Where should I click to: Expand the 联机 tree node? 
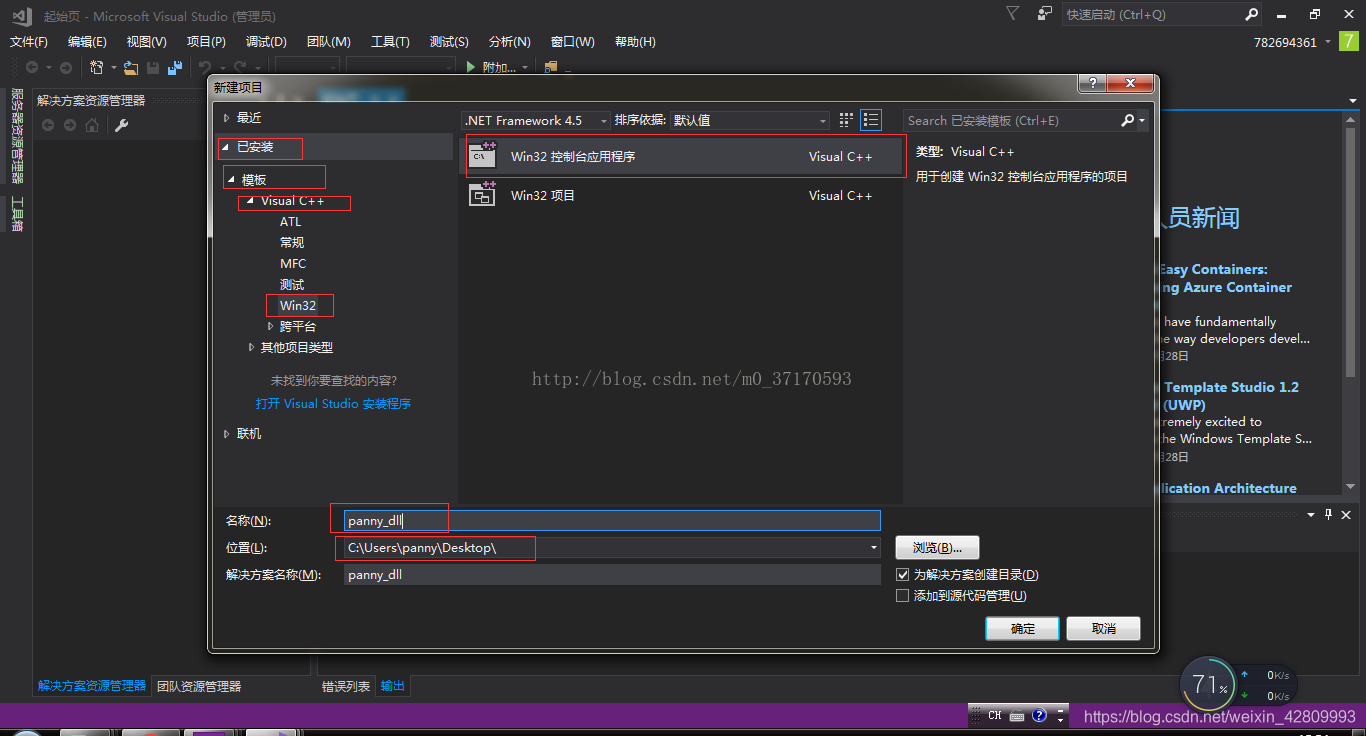(227, 433)
